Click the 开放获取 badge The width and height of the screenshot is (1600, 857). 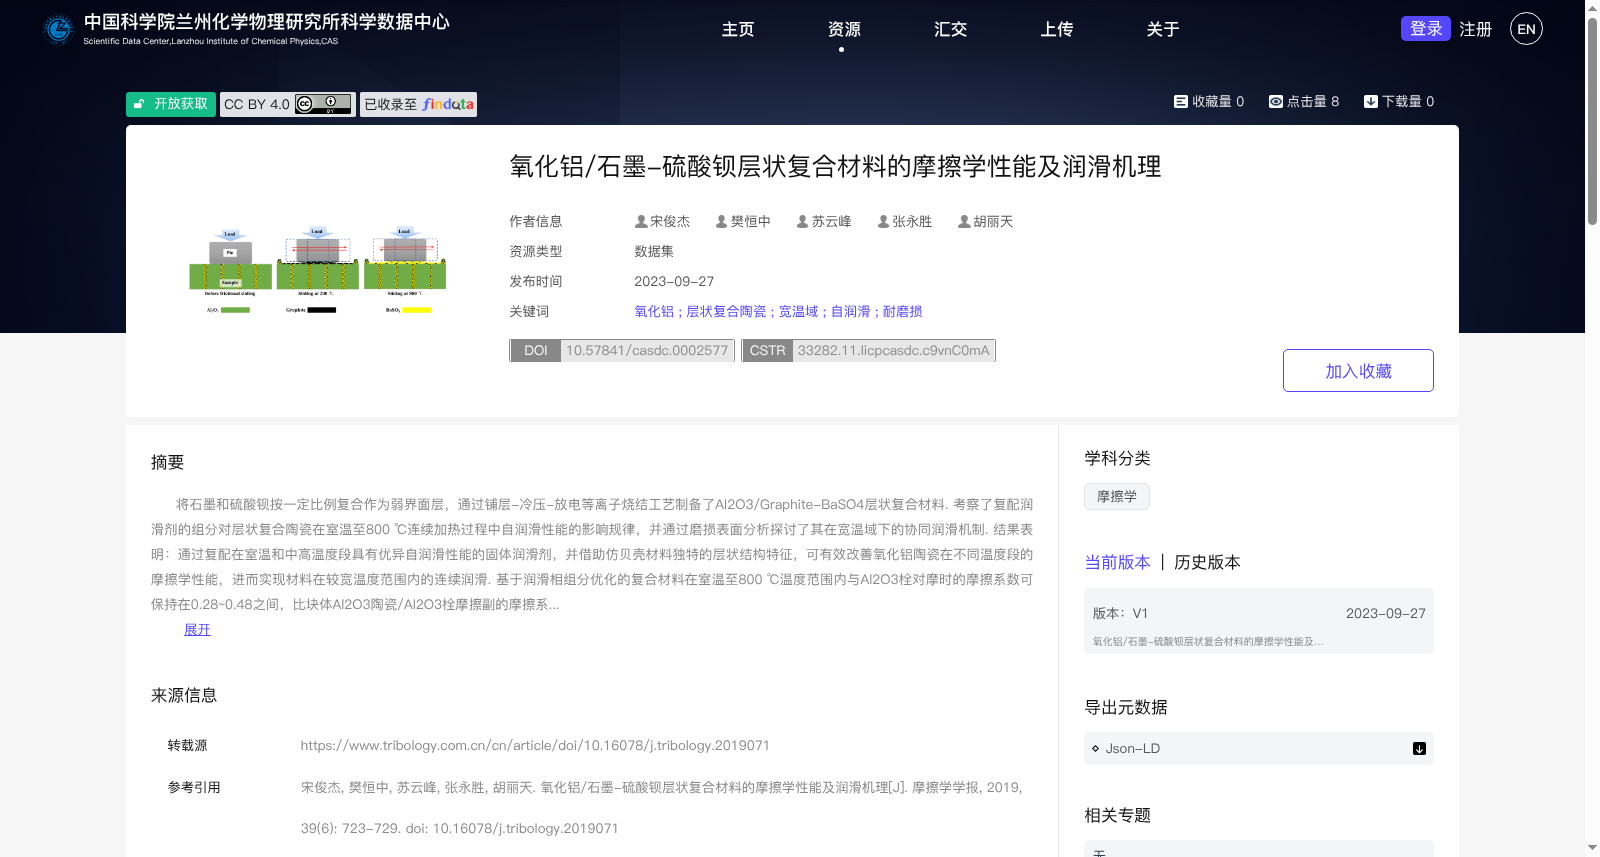pyautogui.click(x=171, y=104)
